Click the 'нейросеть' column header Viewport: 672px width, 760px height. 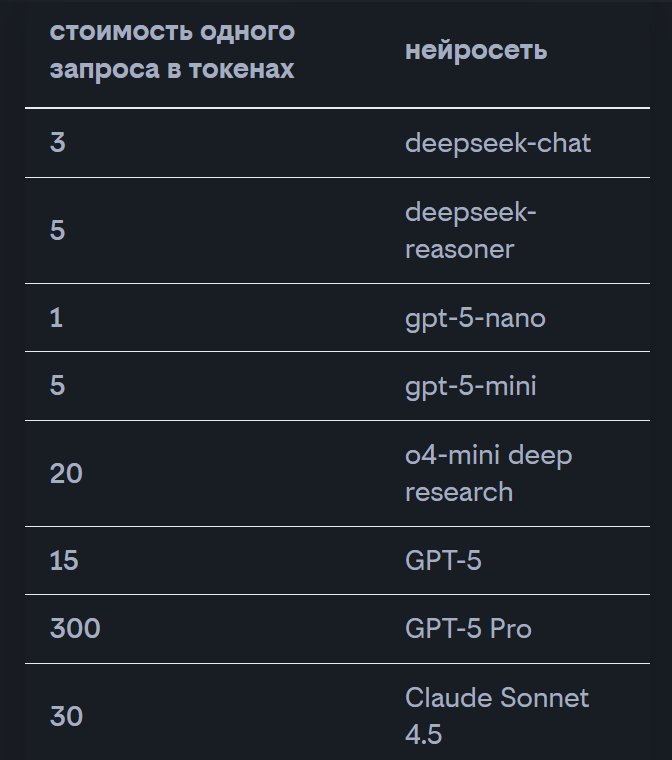point(476,51)
